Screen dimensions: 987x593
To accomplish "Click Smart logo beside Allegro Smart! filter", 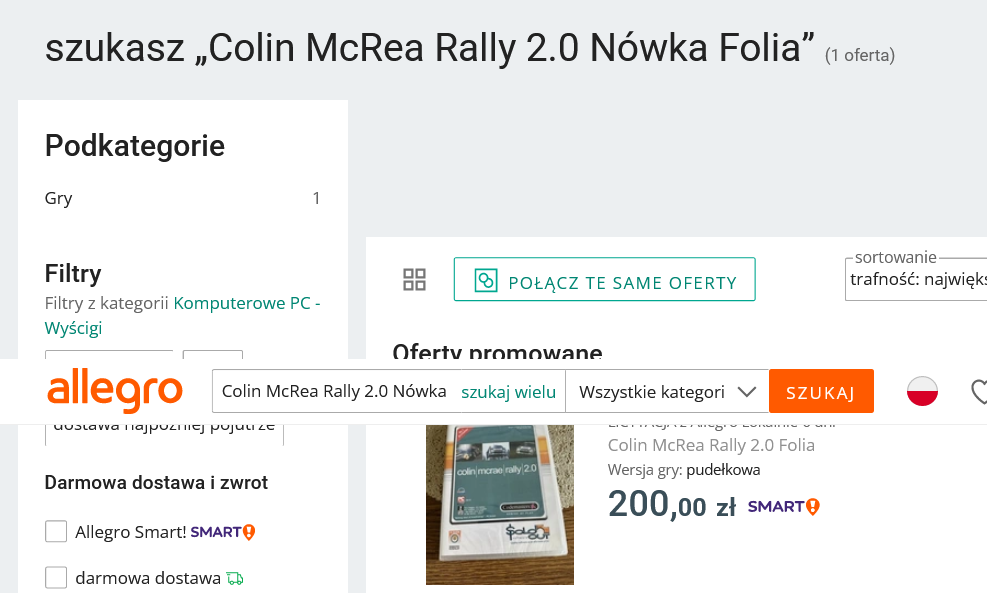I will pyautogui.click(x=223, y=532).
